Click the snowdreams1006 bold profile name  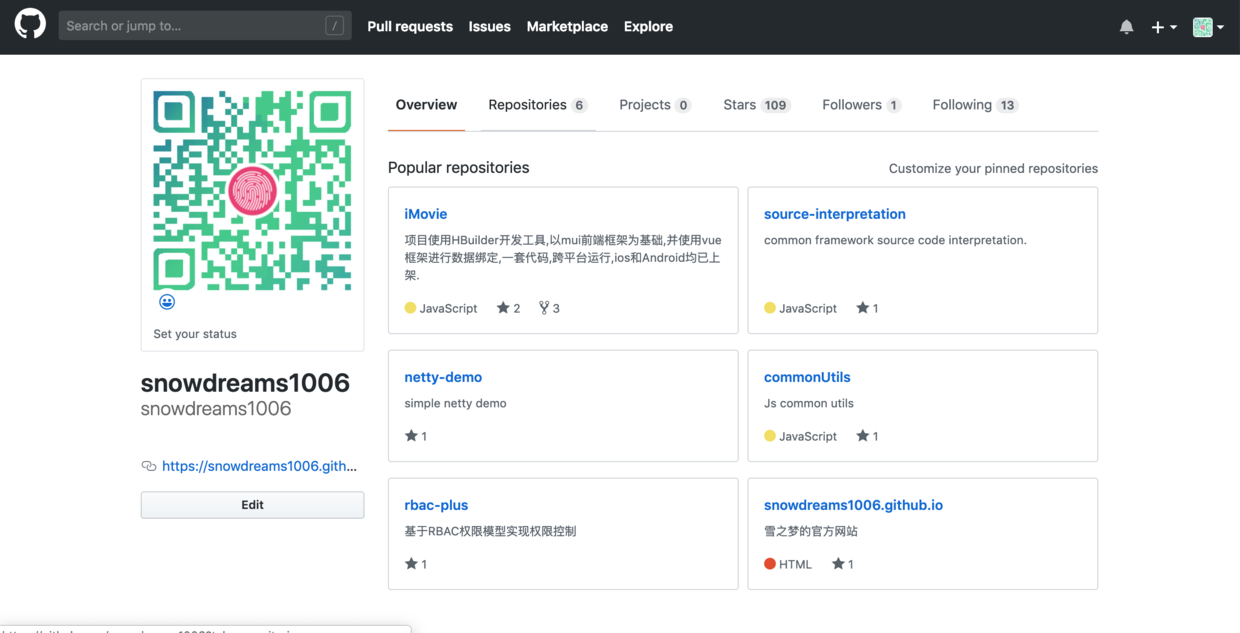245,383
